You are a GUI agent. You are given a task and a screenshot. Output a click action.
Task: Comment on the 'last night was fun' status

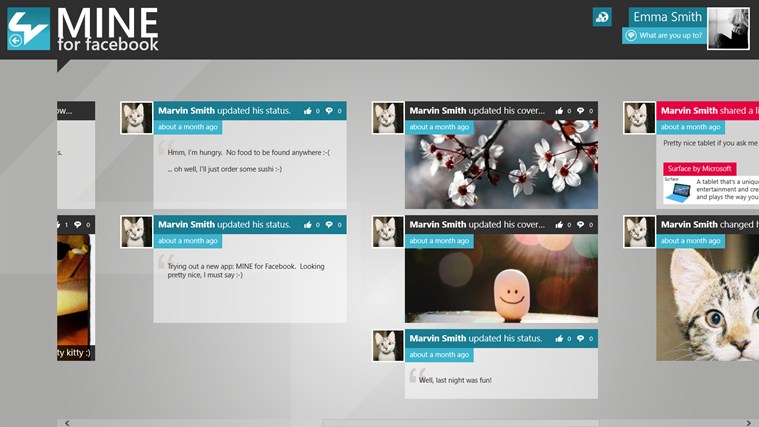580,338
